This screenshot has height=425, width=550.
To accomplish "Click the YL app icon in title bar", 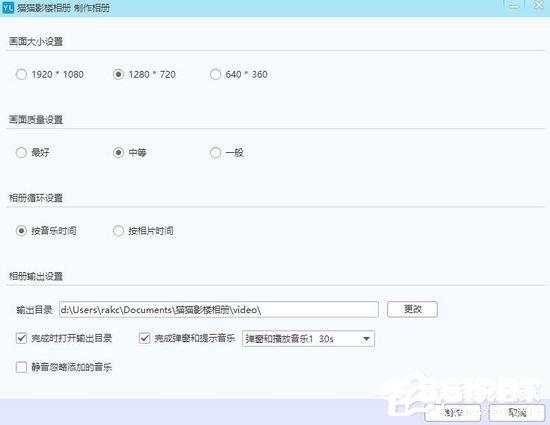I will 8,7.
